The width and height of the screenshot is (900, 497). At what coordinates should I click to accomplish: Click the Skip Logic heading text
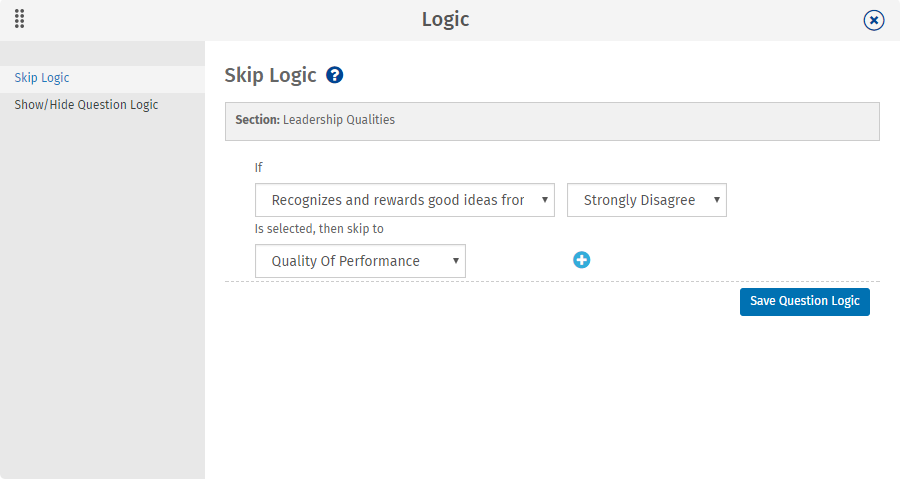(x=270, y=75)
